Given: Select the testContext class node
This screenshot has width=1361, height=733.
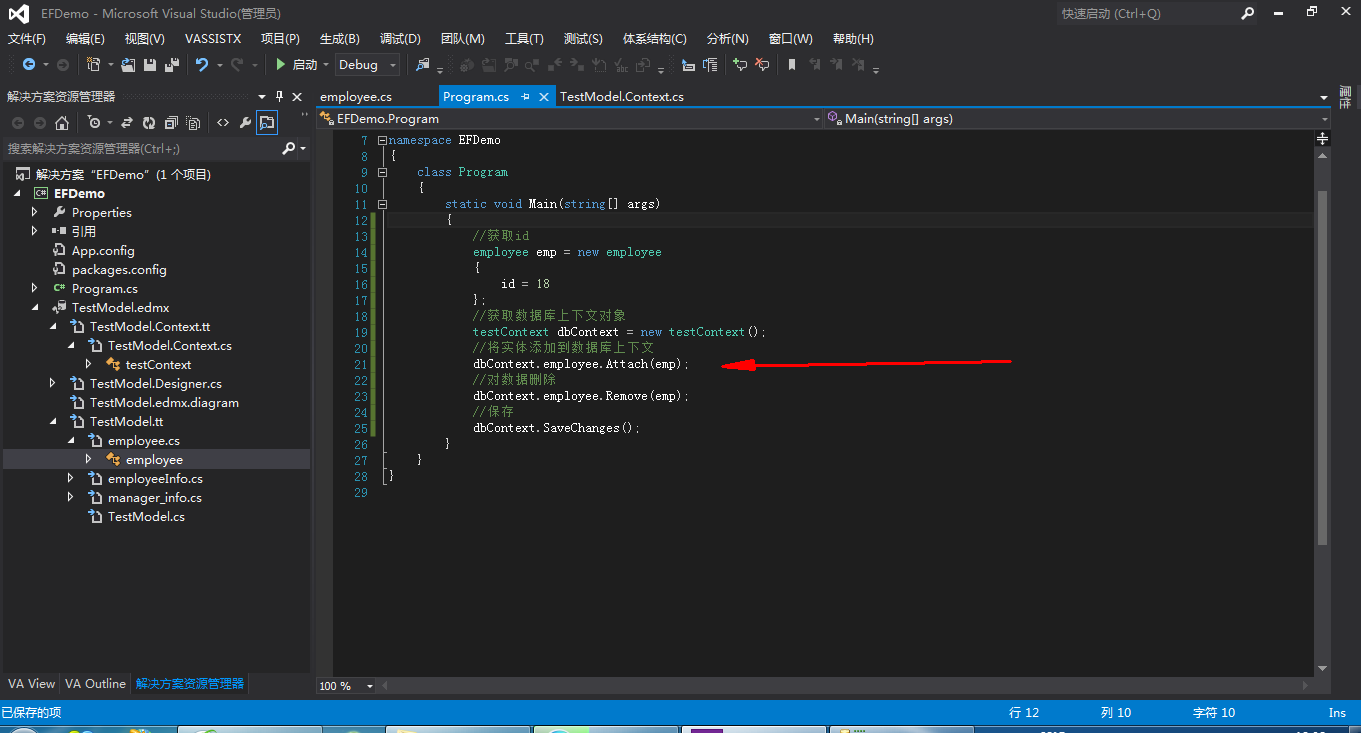Looking at the screenshot, I should pyautogui.click(x=158, y=365).
